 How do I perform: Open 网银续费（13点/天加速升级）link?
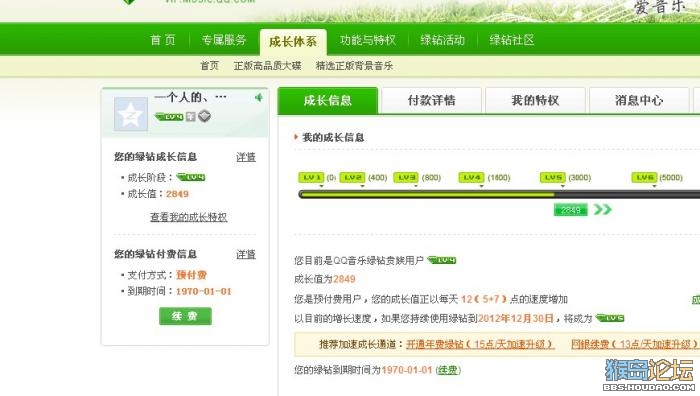coord(634,344)
